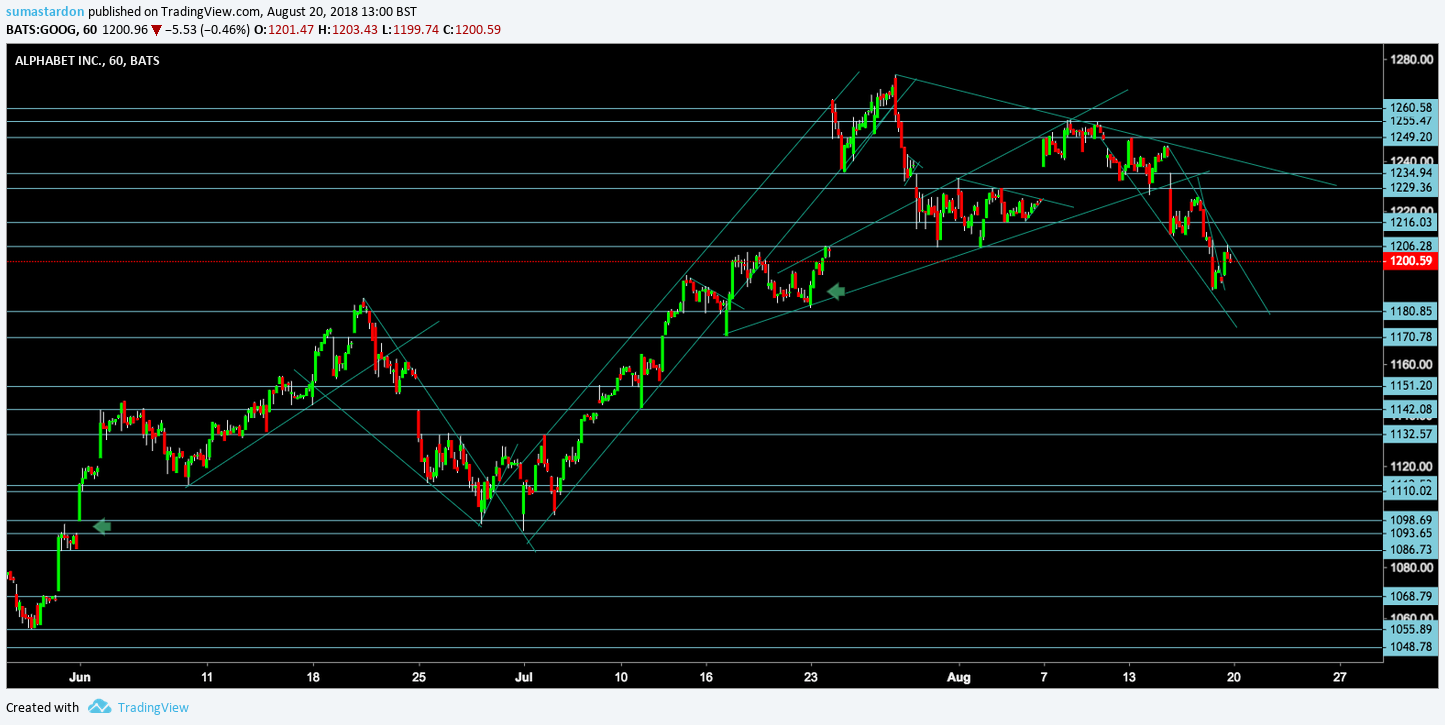Click the 1180.85 price level label
Screen dimensions: 1445x725
tap(1411, 311)
